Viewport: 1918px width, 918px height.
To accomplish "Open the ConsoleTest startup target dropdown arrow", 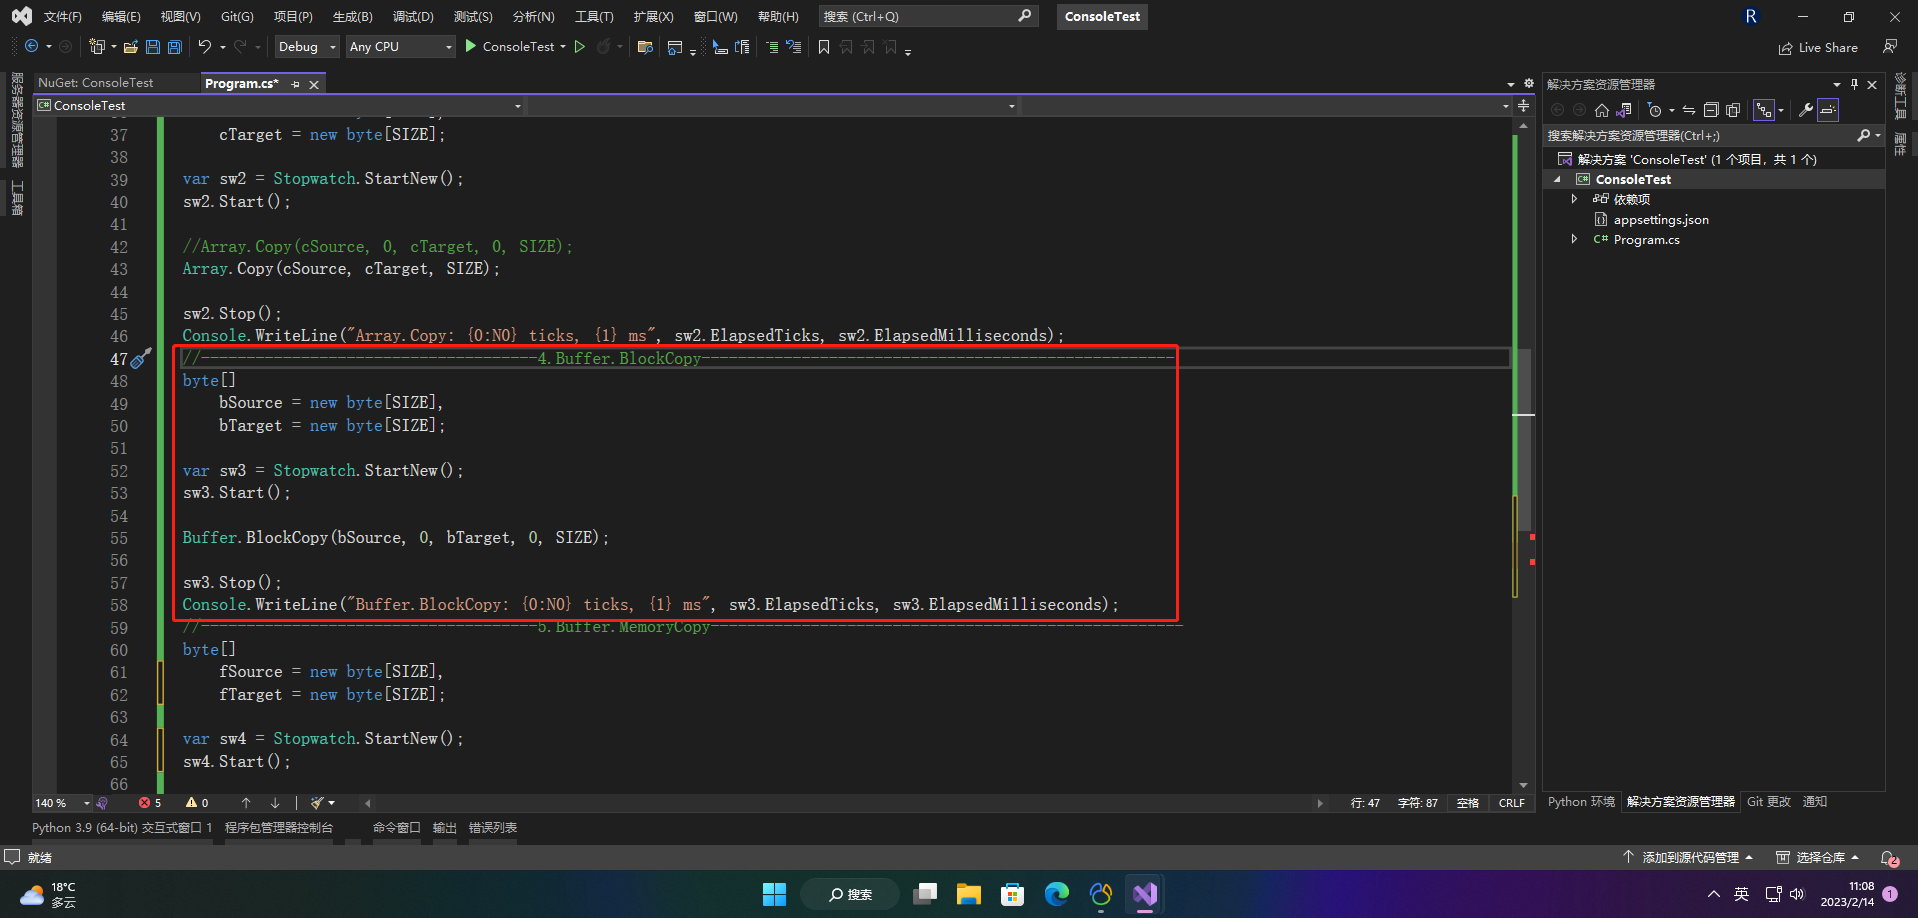I will 563,47.
